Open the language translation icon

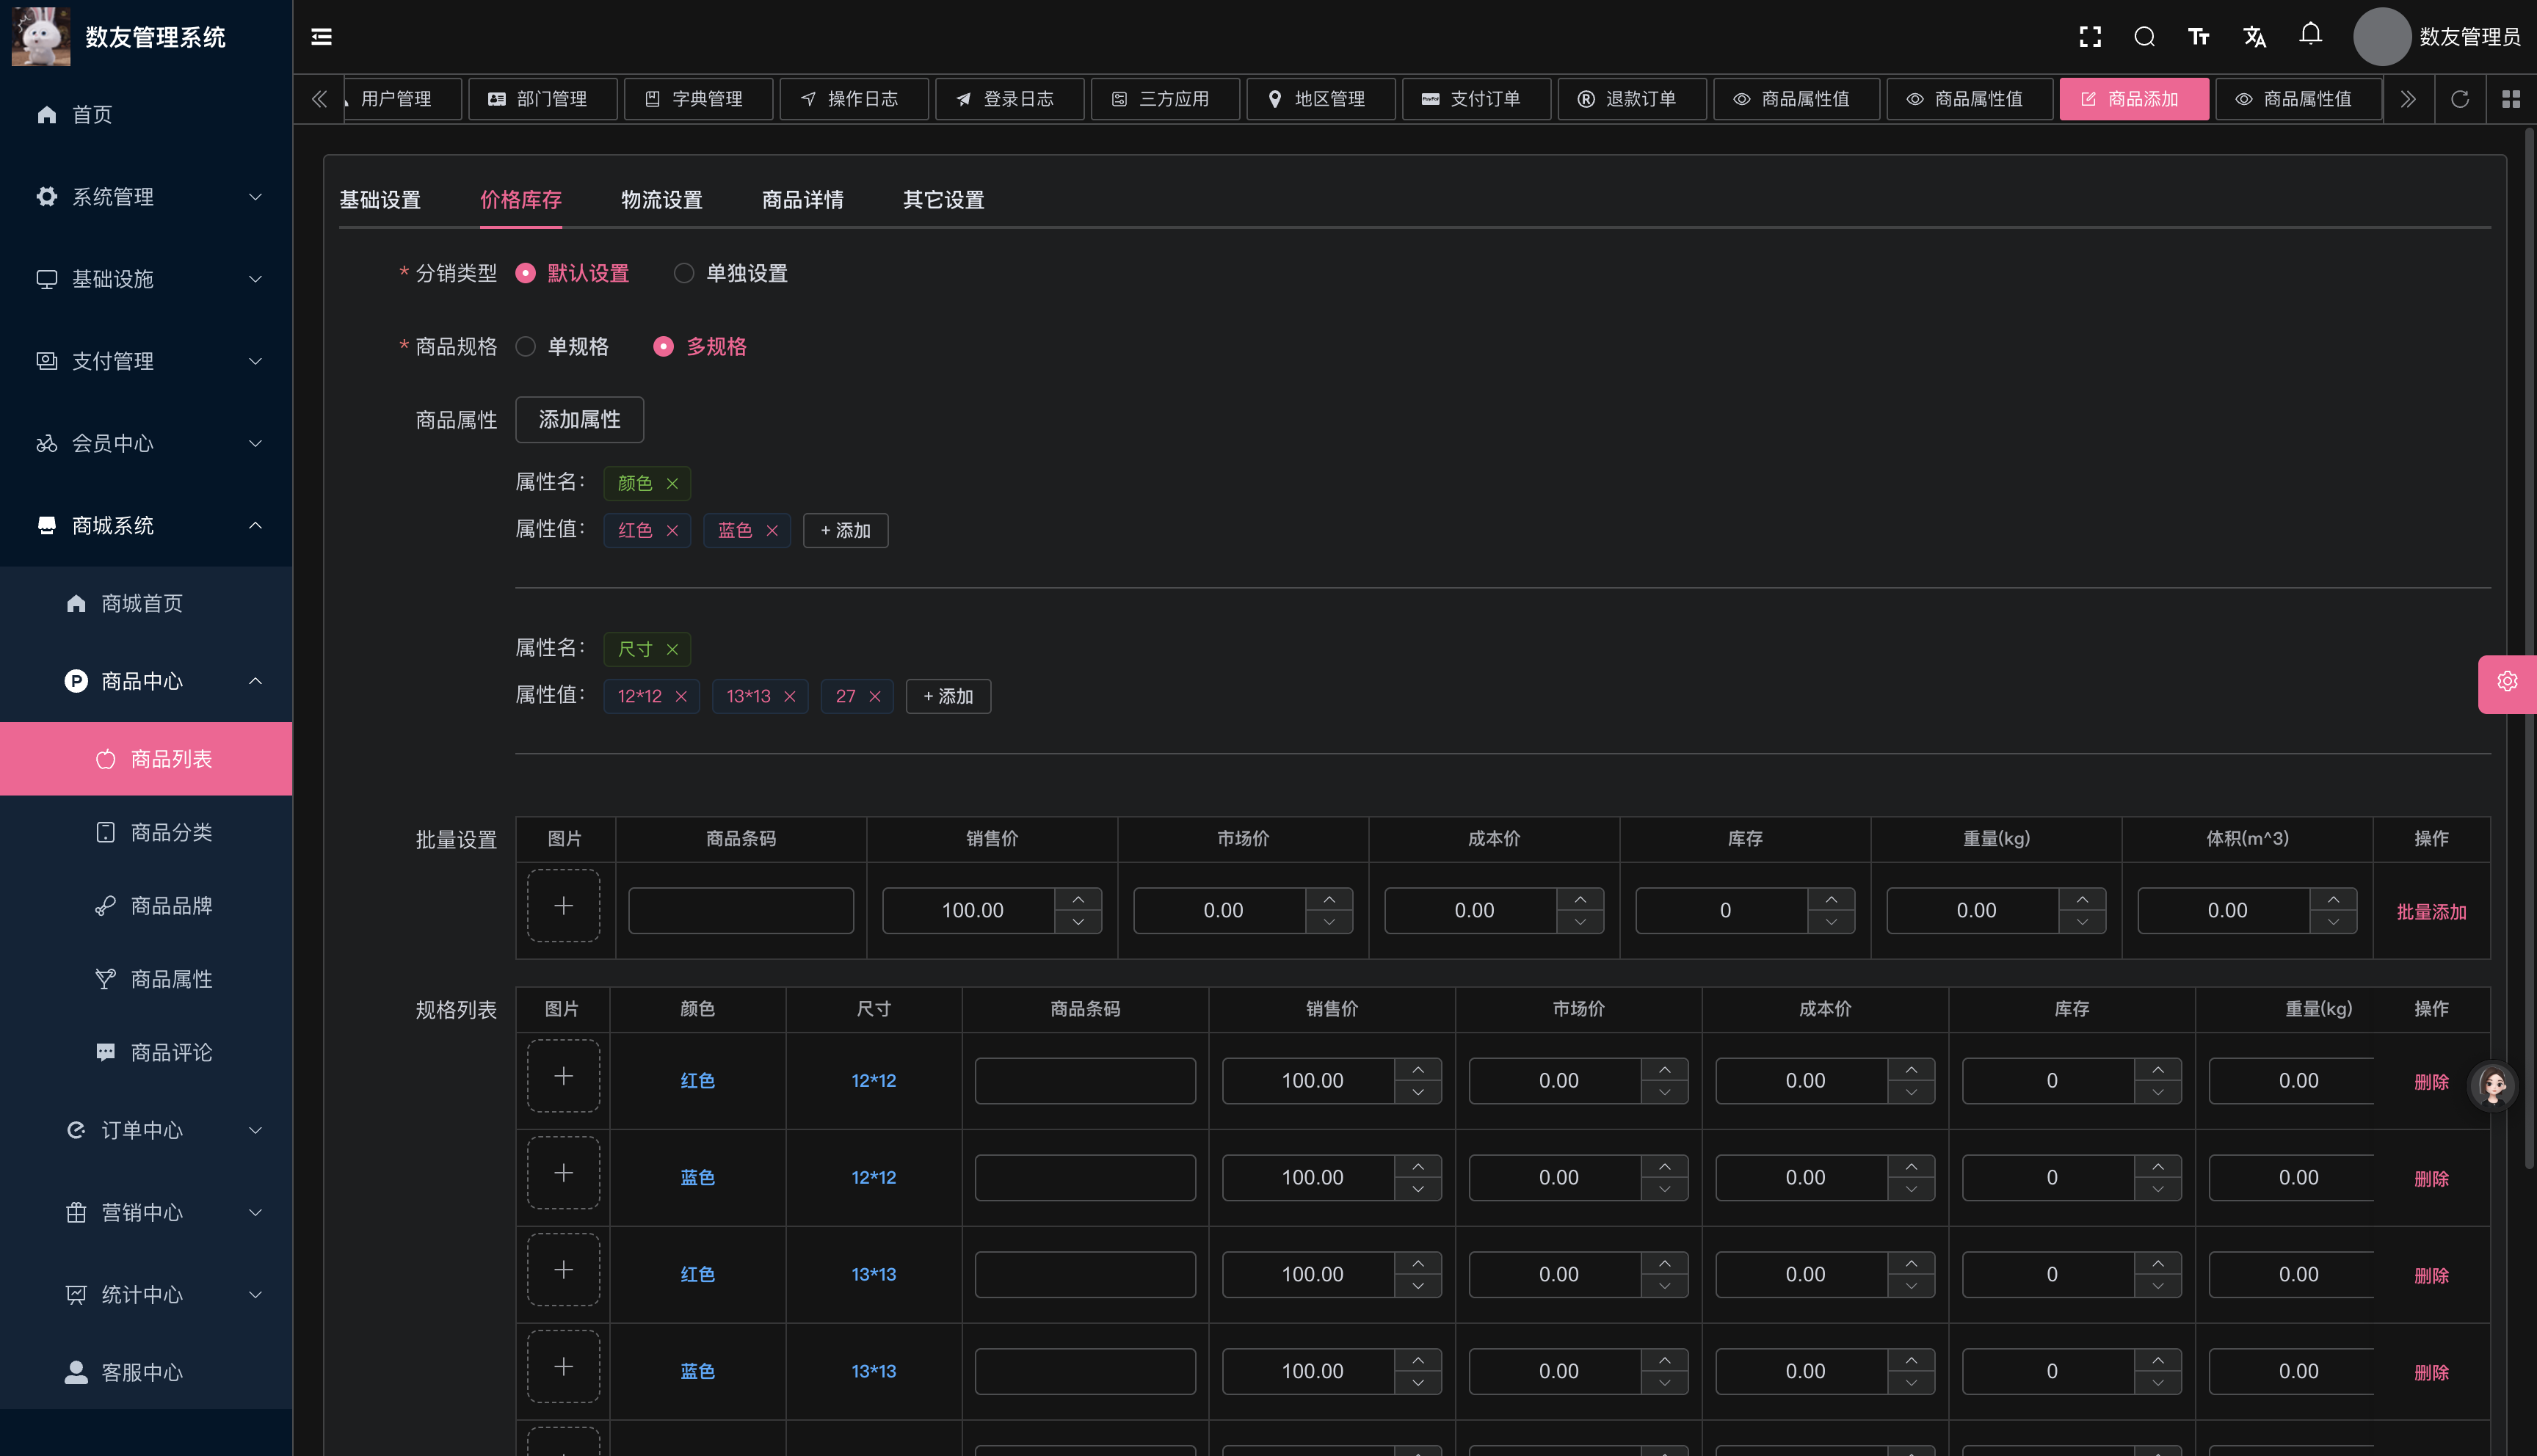click(x=2254, y=37)
